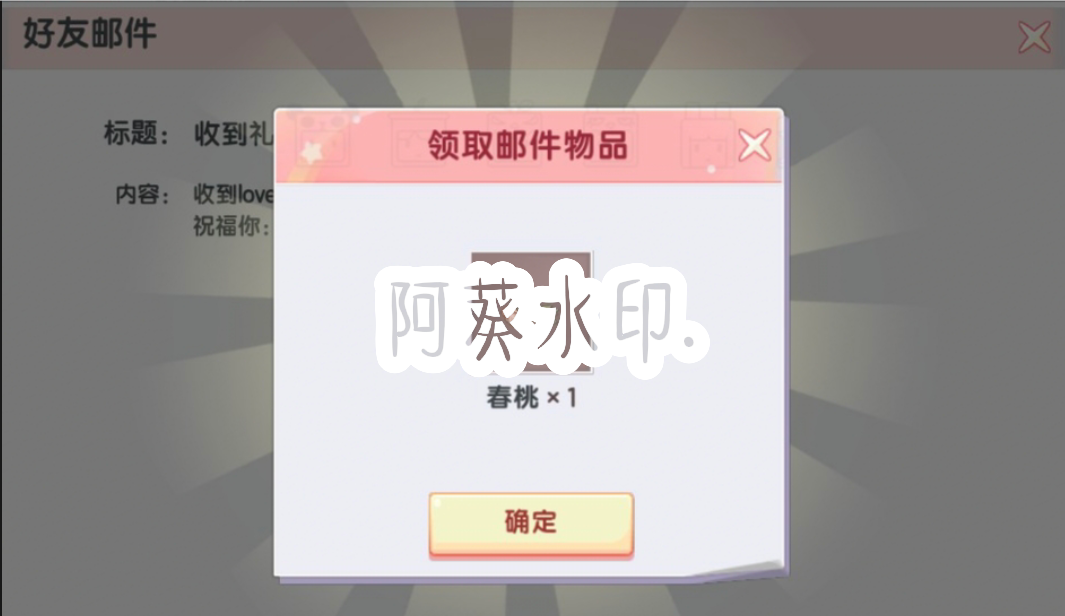Screen dimensions: 1065x616
Task: Click the 春桃 × 1 item label
Action: pyautogui.click(x=531, y=397)
